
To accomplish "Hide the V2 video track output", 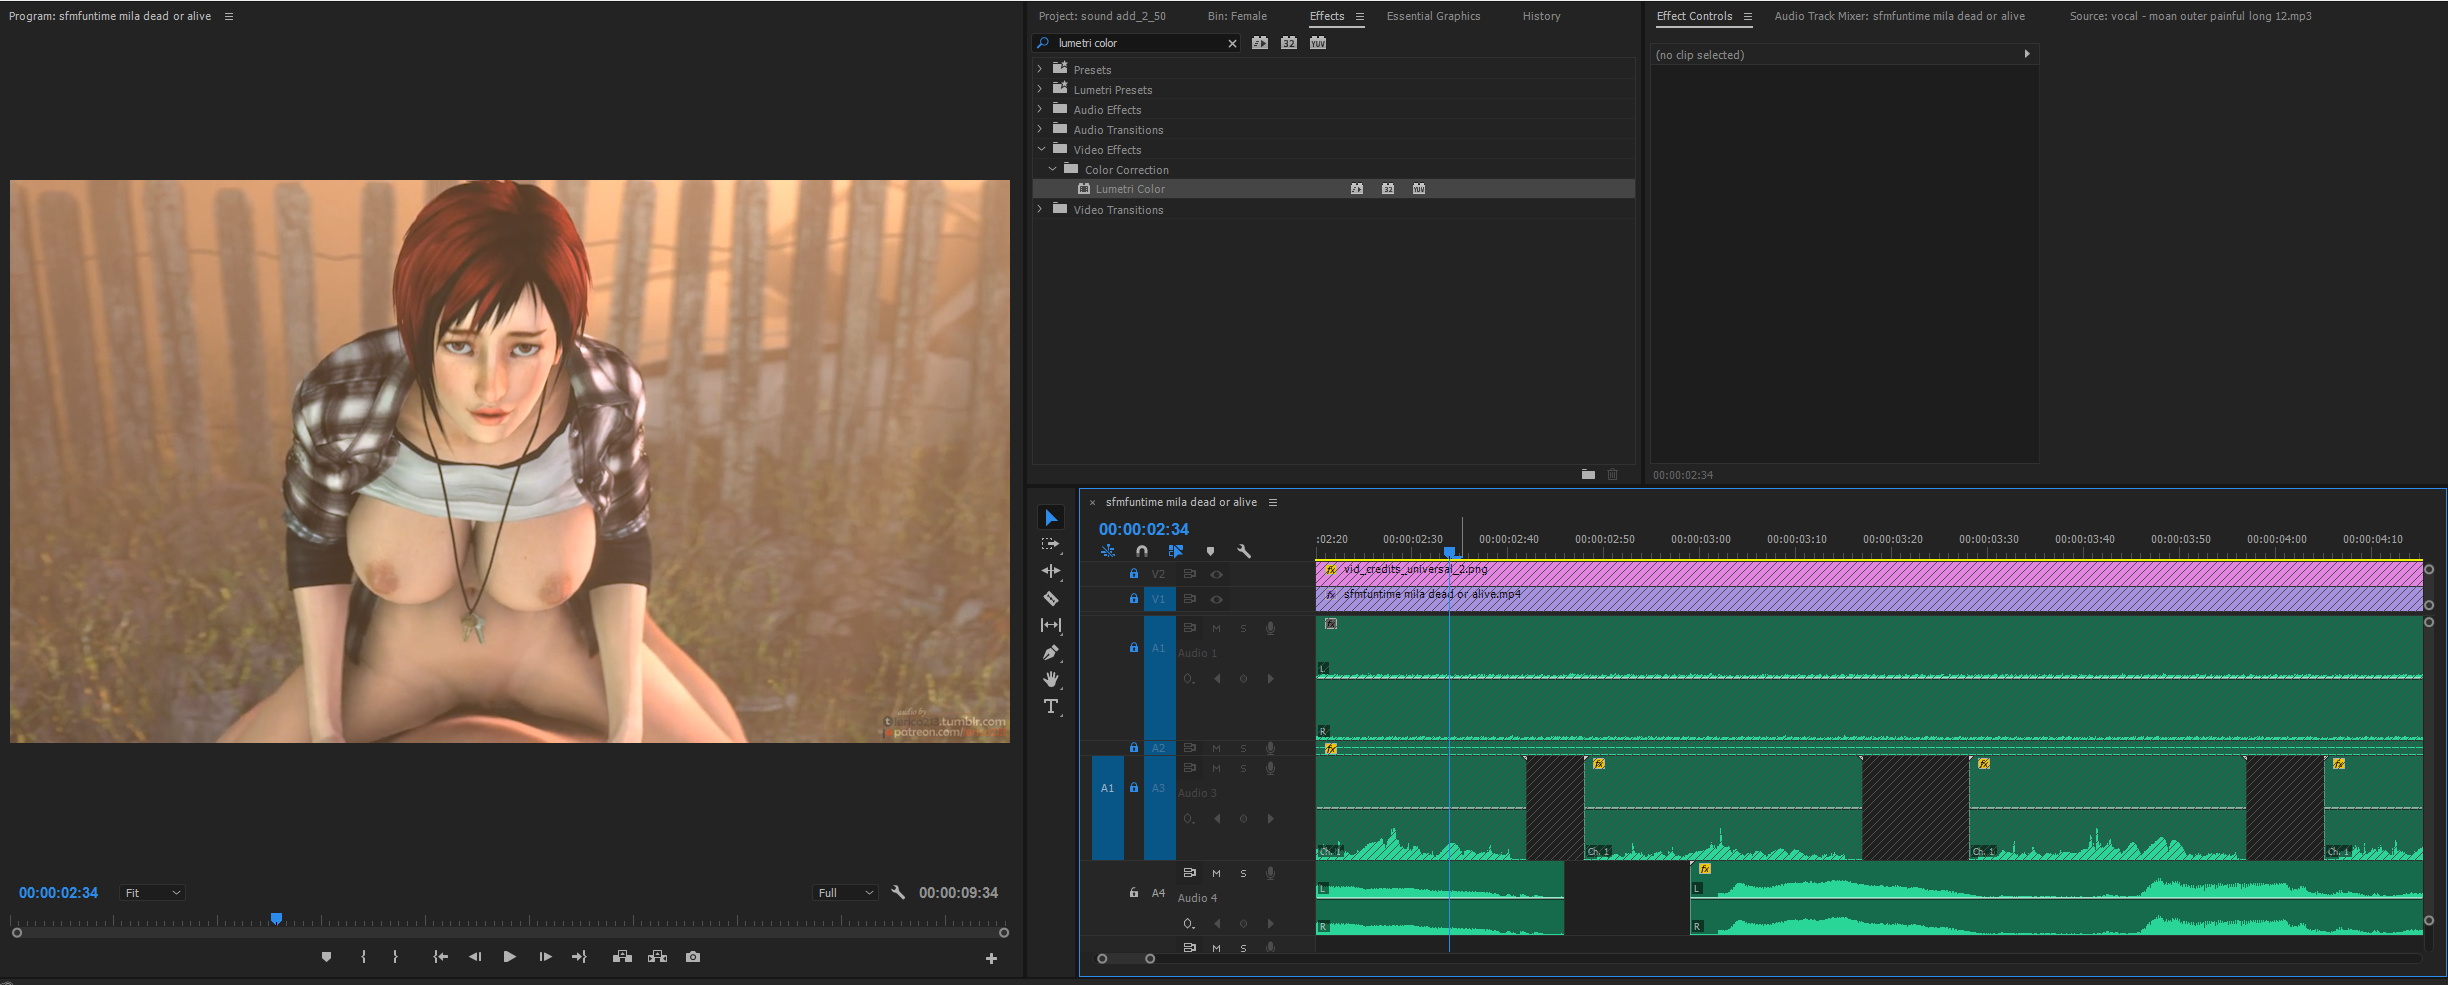I will pos(1216,574).
